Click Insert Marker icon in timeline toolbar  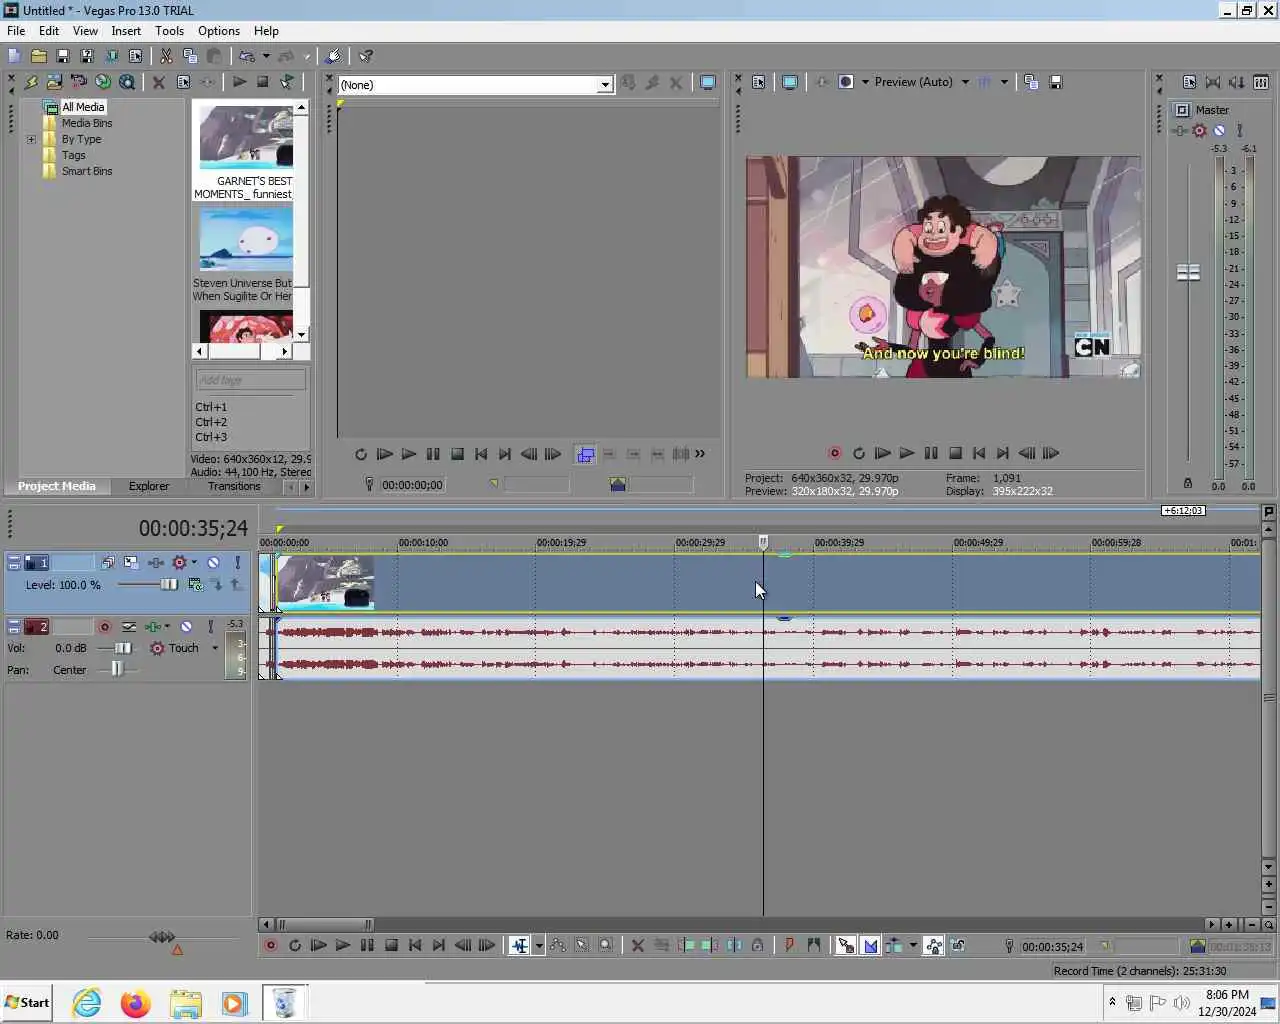click(789, 945)
